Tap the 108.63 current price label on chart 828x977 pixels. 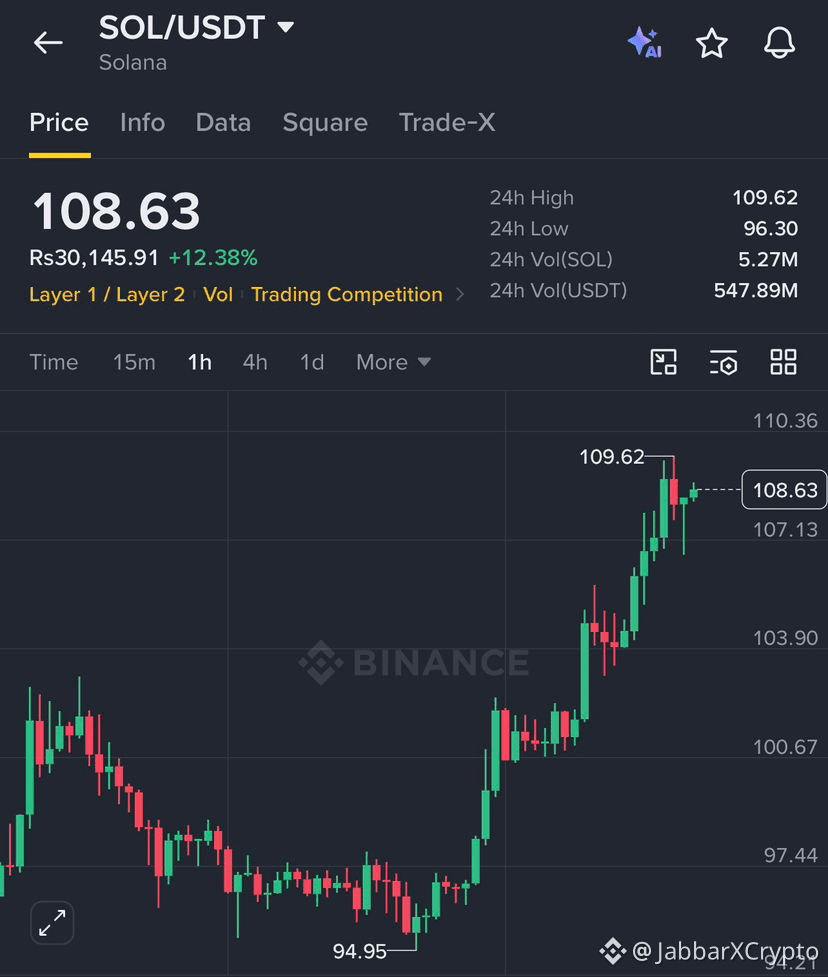click(x=784, y=490)
